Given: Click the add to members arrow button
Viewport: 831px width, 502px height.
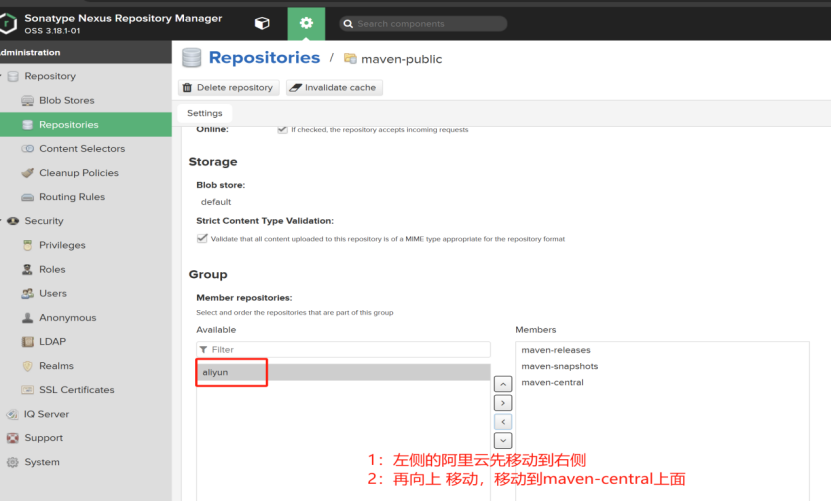Looking at the screenshot, I should (x=503, y=403).
